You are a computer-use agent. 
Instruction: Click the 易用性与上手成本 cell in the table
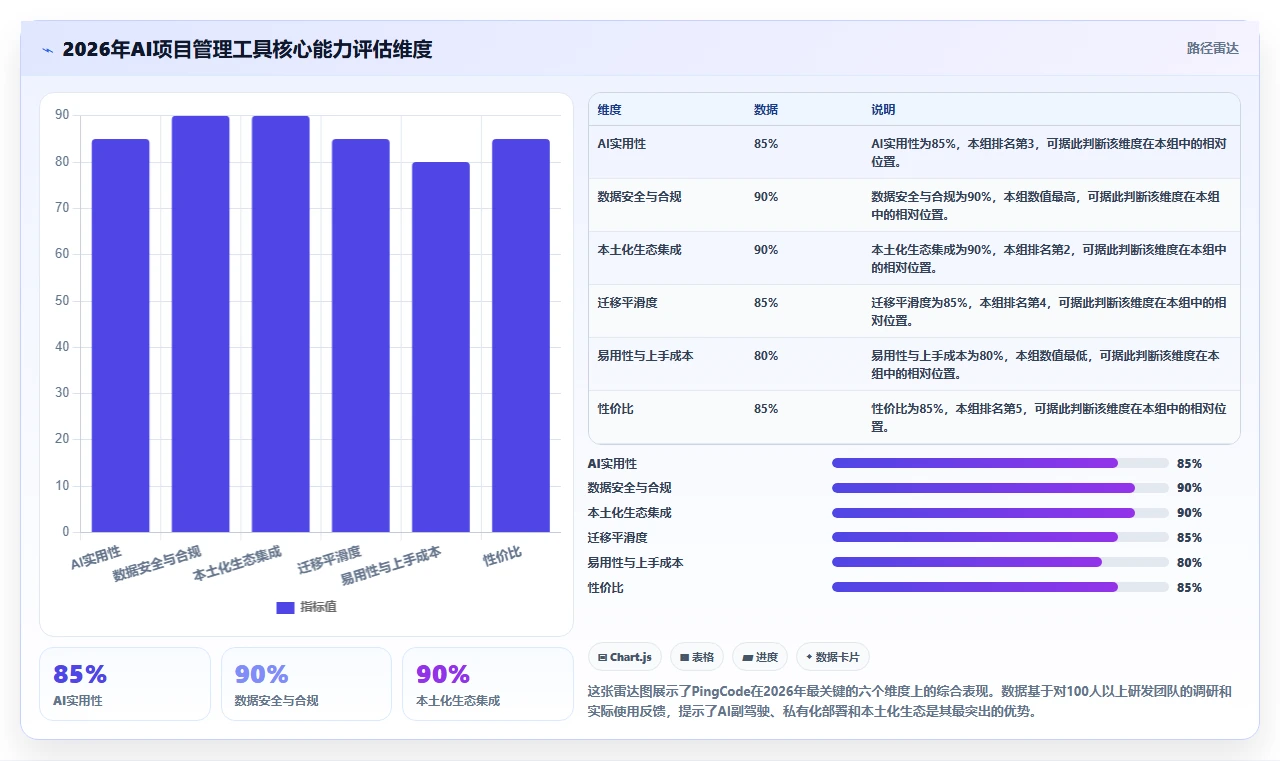[x=645, y=356]
